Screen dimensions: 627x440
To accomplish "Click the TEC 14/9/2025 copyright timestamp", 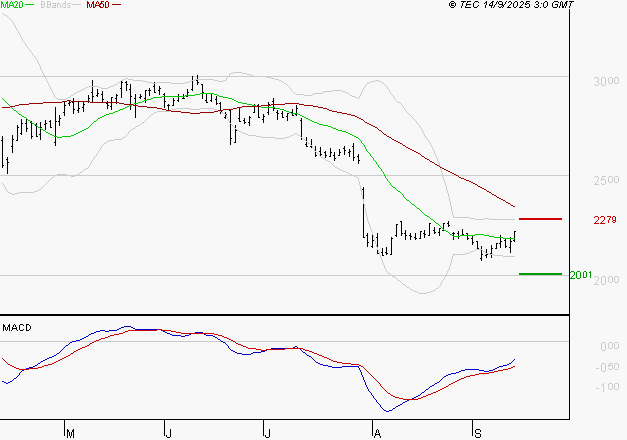I will click(x=511, y=5).
